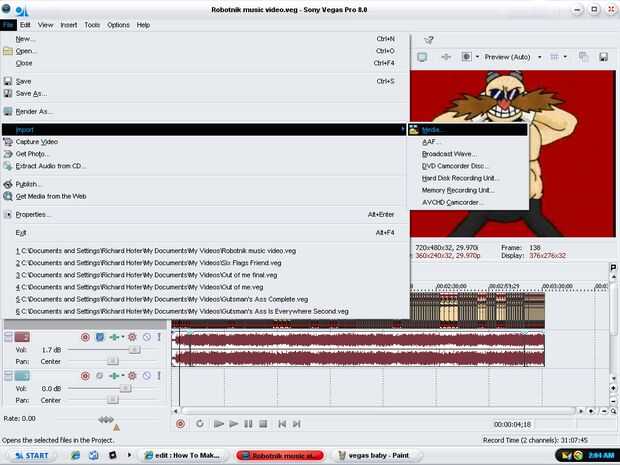This screenshot has width=620, height=465.
Task: Toggle invert phase on 1.7 dB track
Action: [100, 337]
